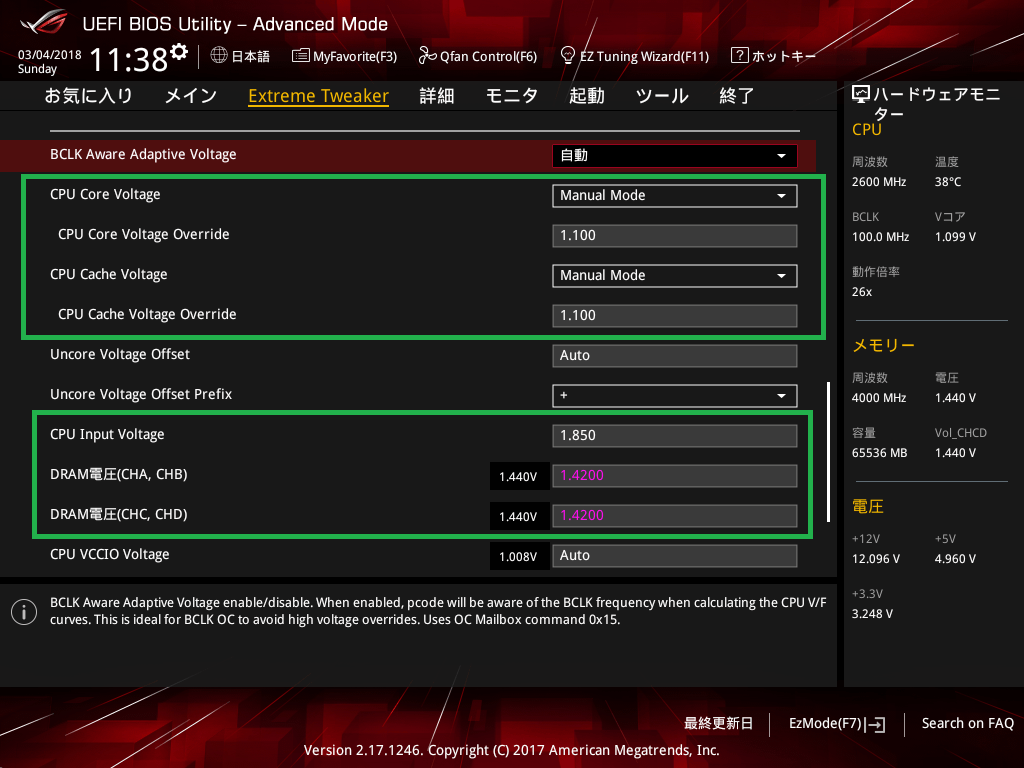Open BCLK Aware Adaptive Voltage dropdown
Image resolution: width=1024 pixels, height=768 pixels.
coord(675,156)
